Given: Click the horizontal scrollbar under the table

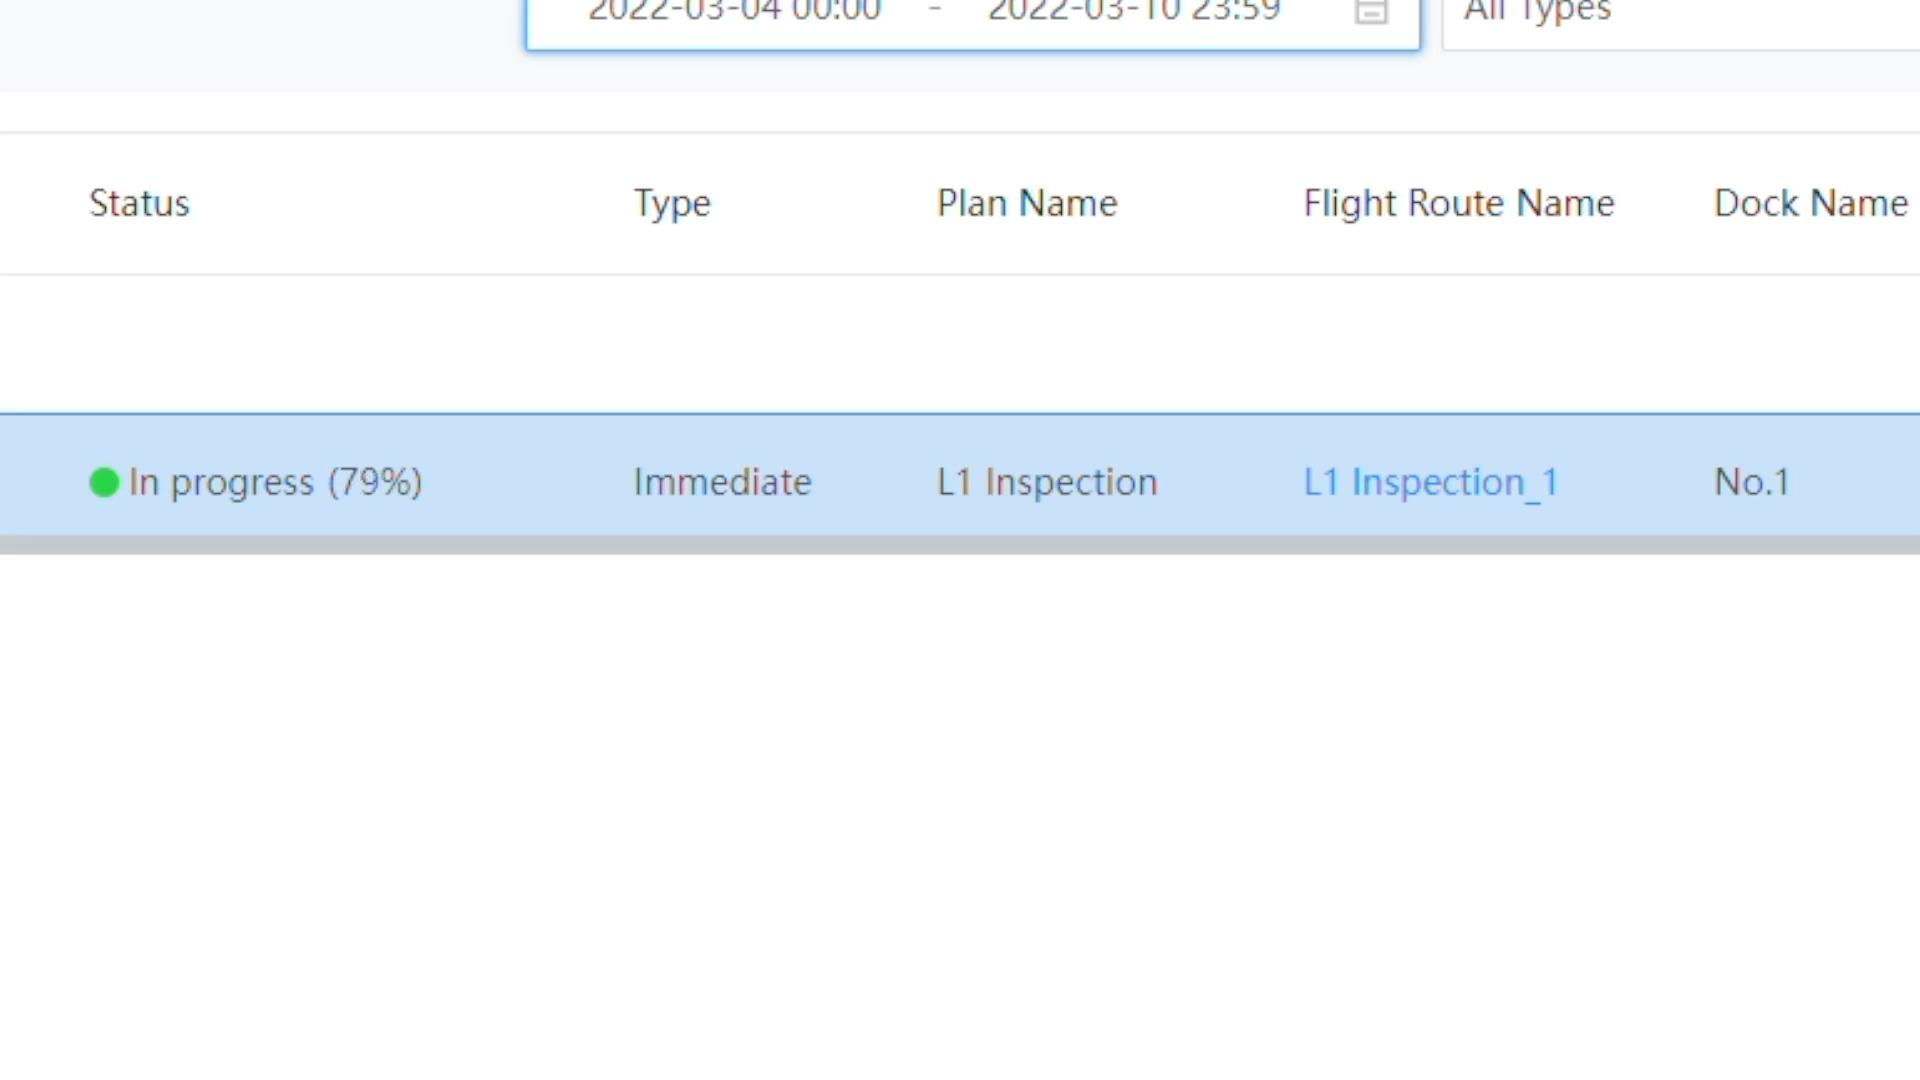Looking at the screenshot, I should [960, 545].
